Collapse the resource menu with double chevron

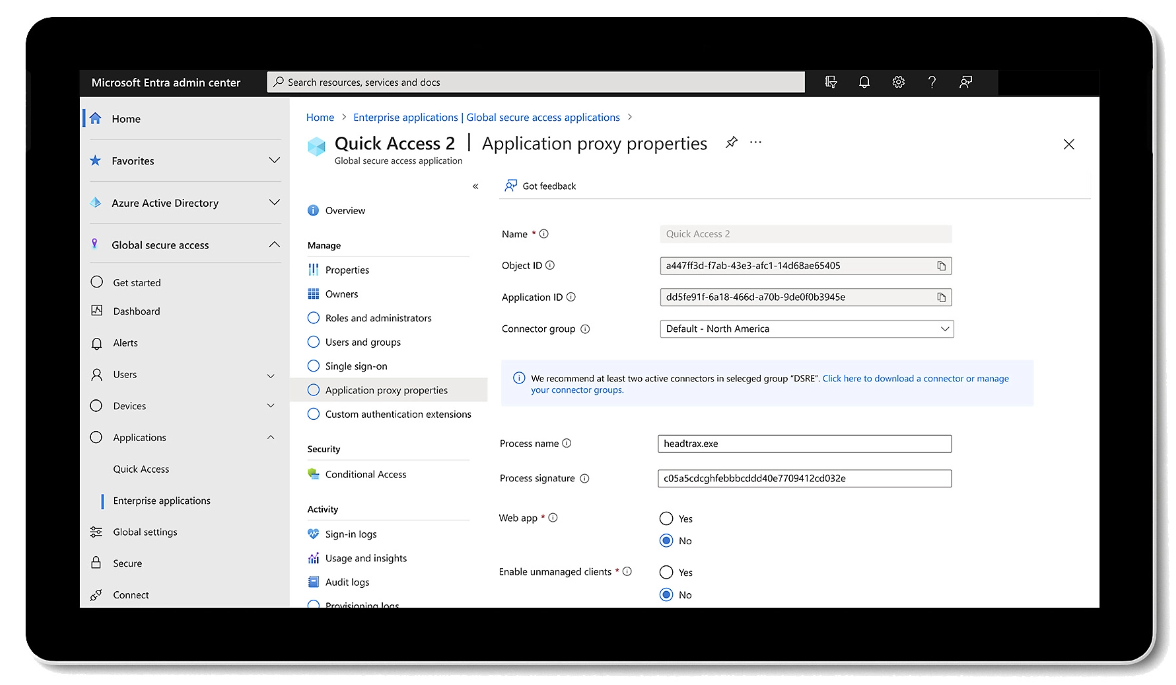475,186
